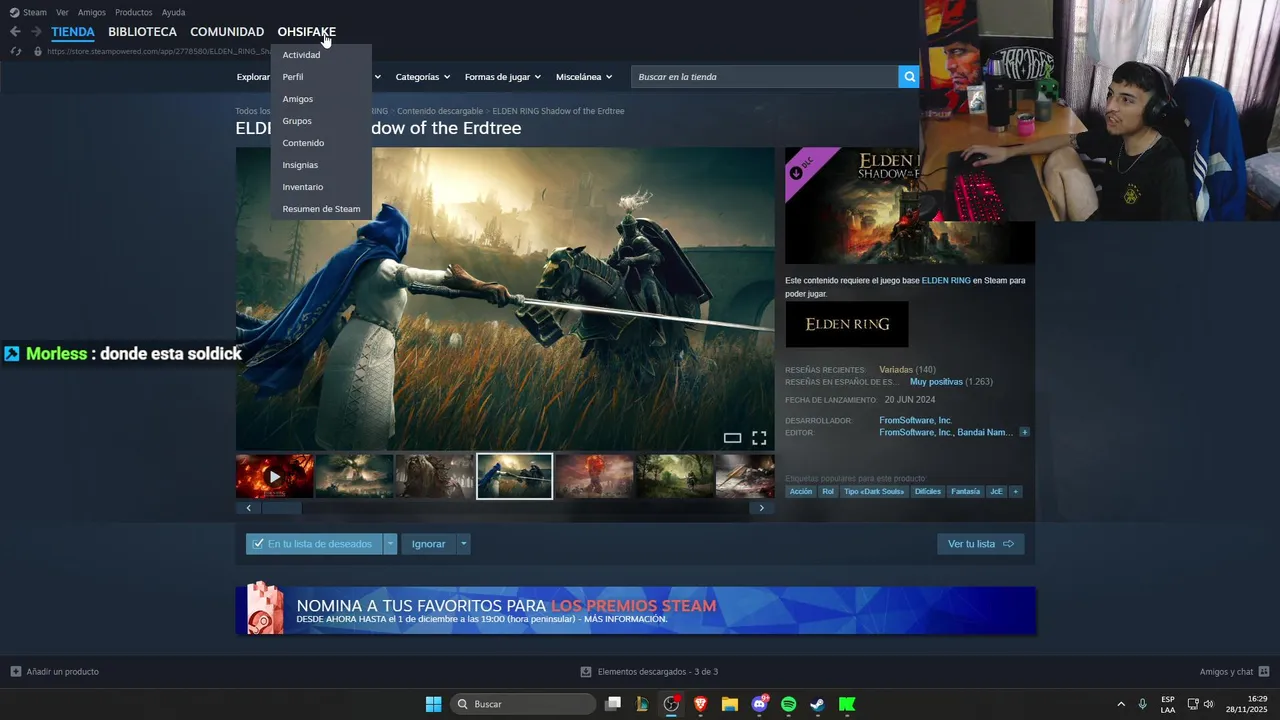Open the Steam menu in the title bar
1280x720 pixels.
[x=34, y=12]
